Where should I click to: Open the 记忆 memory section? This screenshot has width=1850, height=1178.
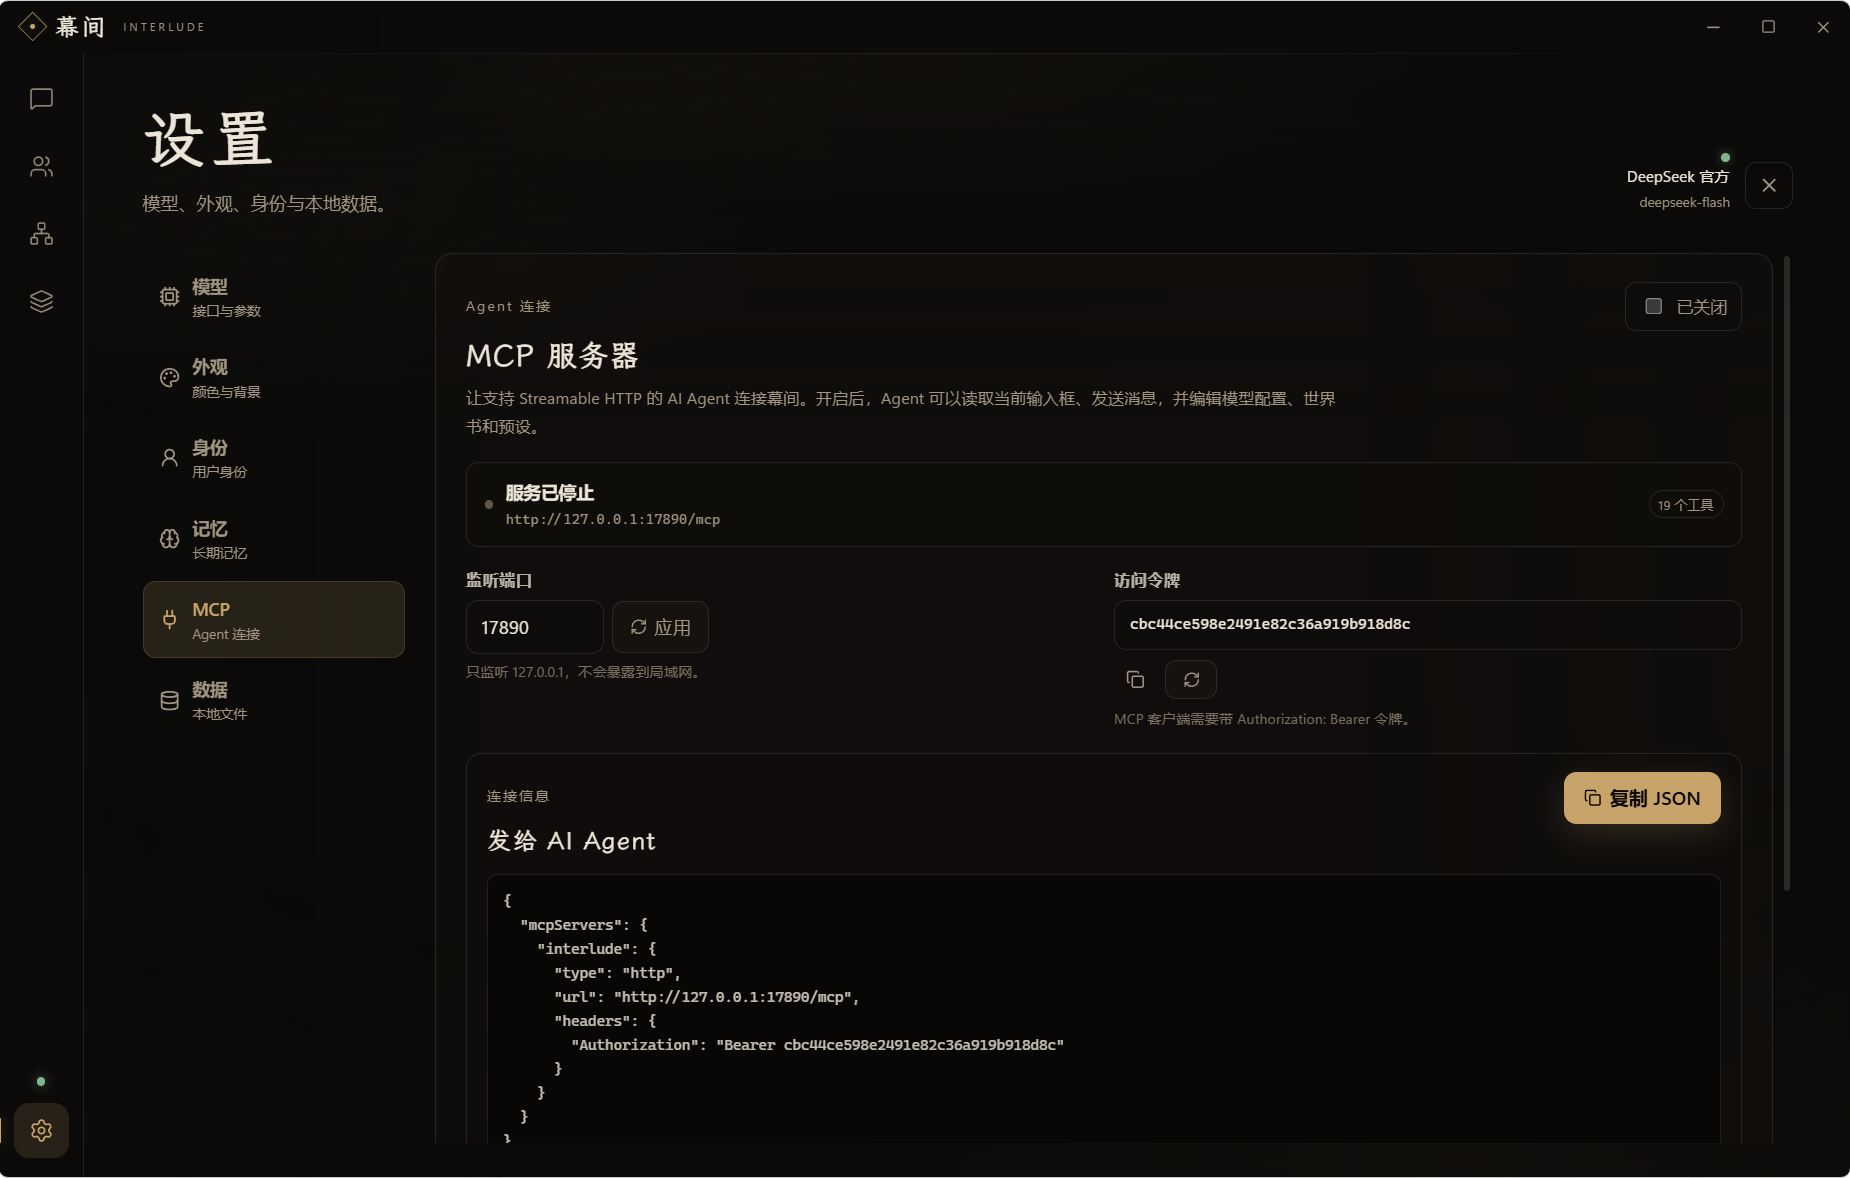[274, 539]
